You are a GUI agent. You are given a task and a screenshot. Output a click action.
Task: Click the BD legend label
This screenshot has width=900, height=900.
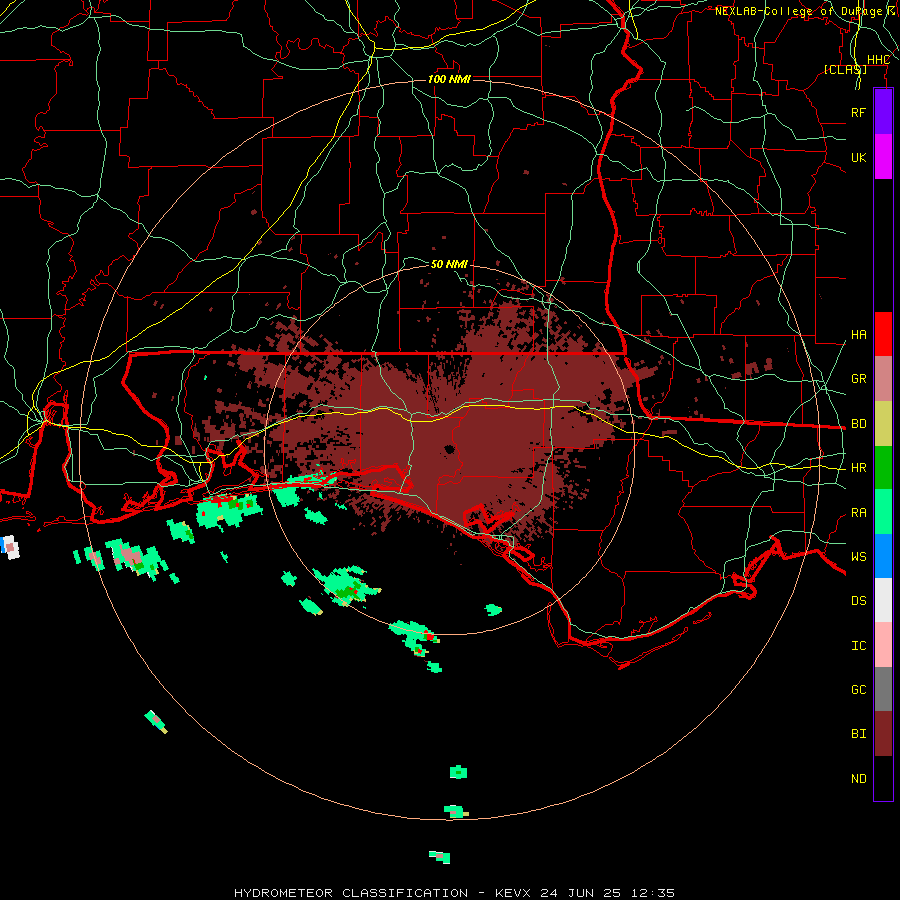(x=858, y=424)
